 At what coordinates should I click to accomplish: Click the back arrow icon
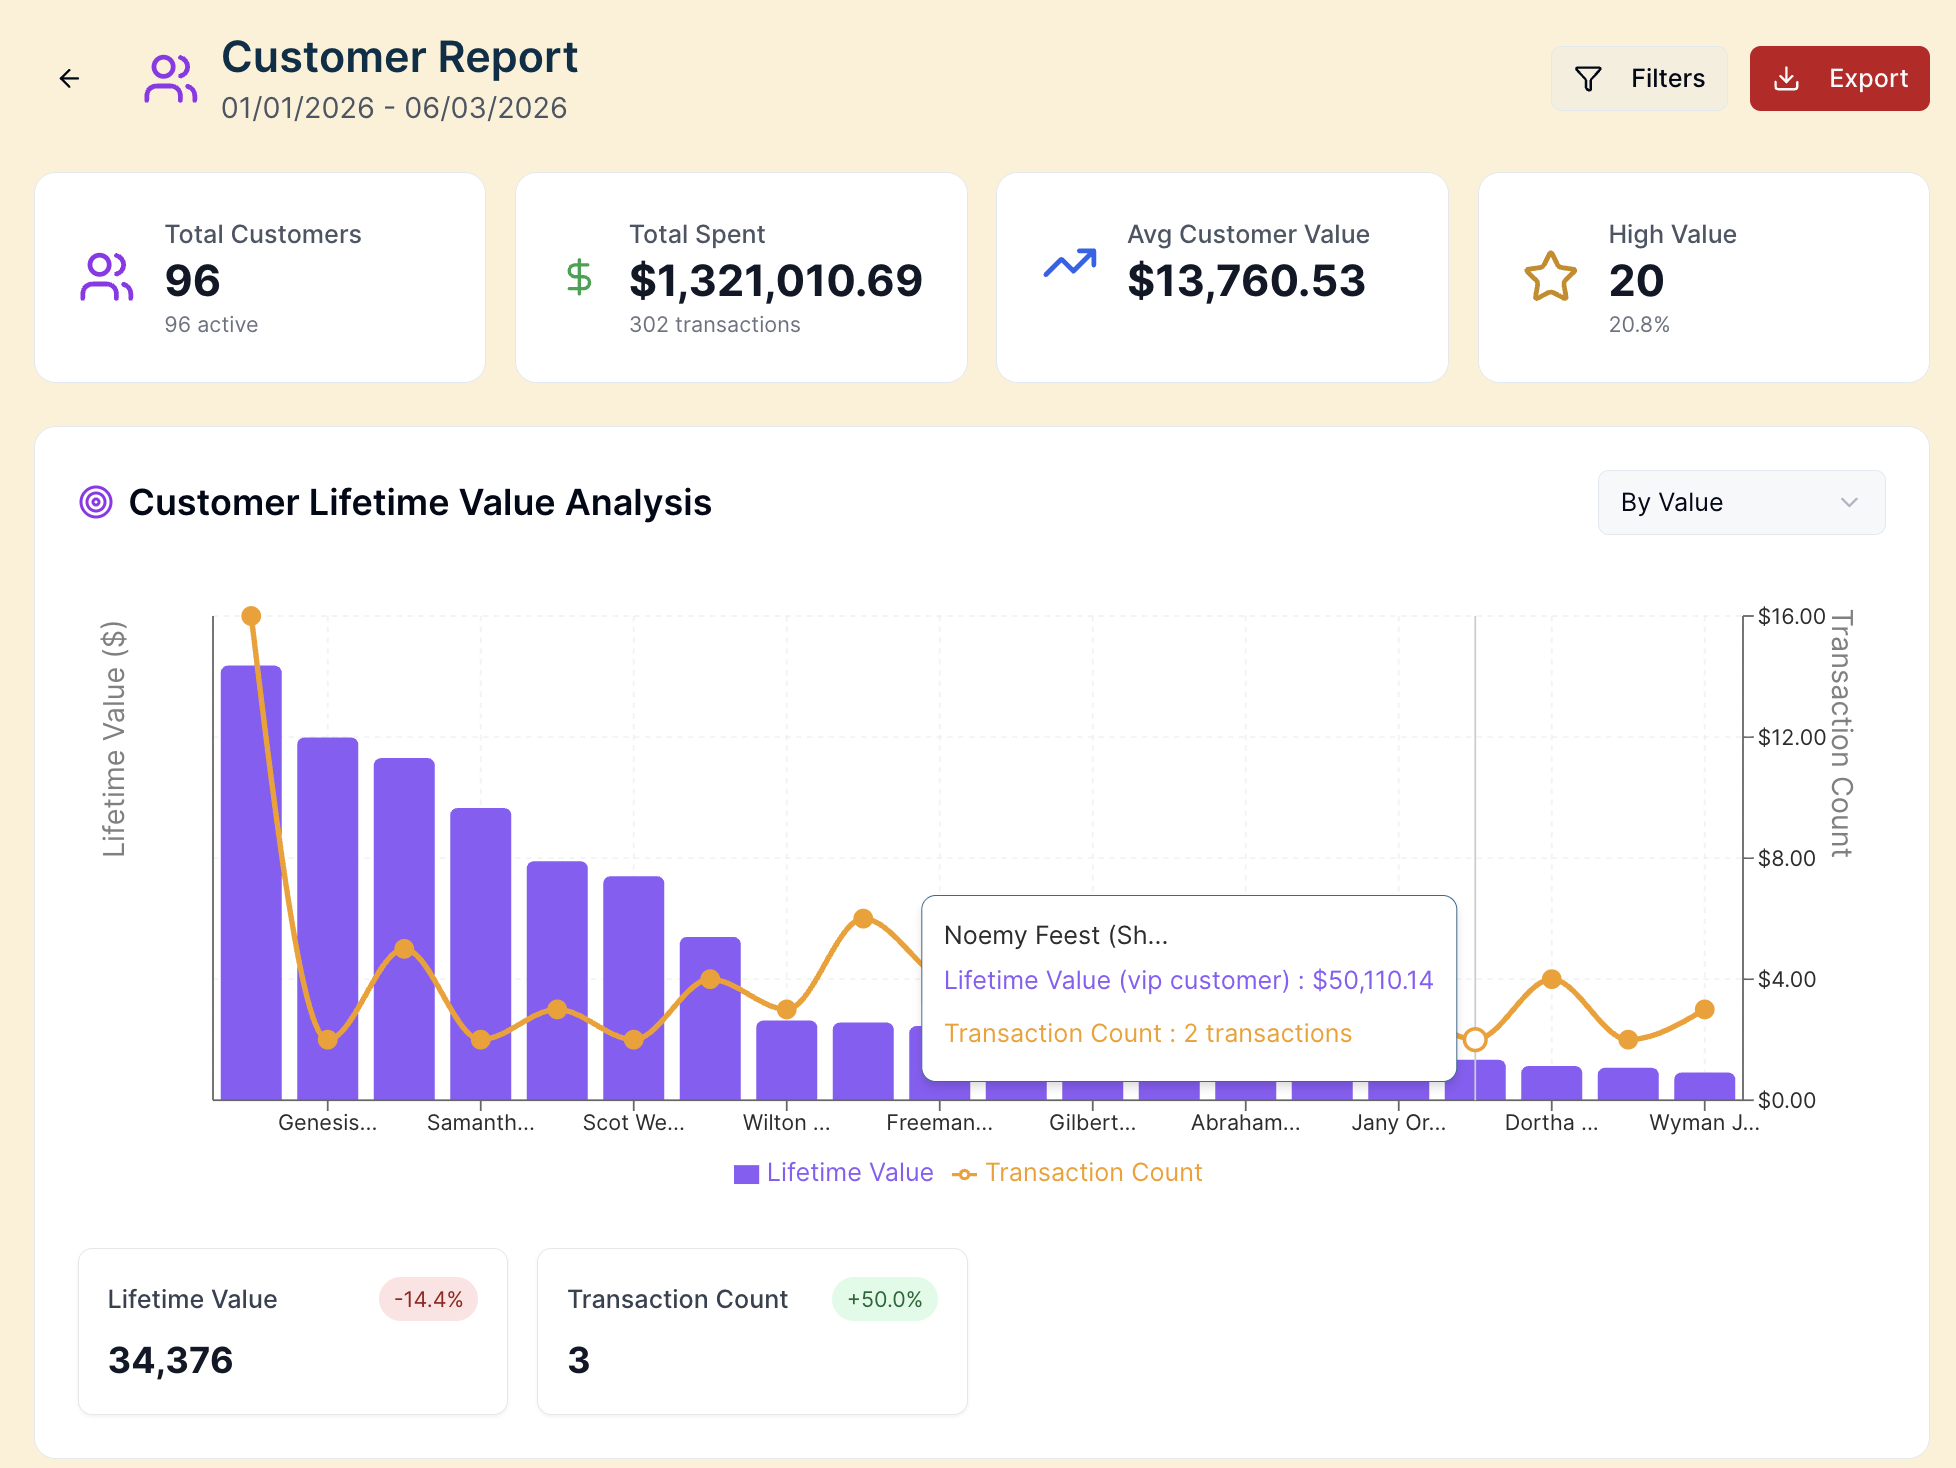click(69, 78)
